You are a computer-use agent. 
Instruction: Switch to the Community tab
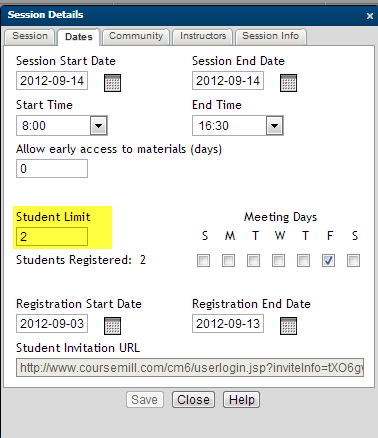136,36
